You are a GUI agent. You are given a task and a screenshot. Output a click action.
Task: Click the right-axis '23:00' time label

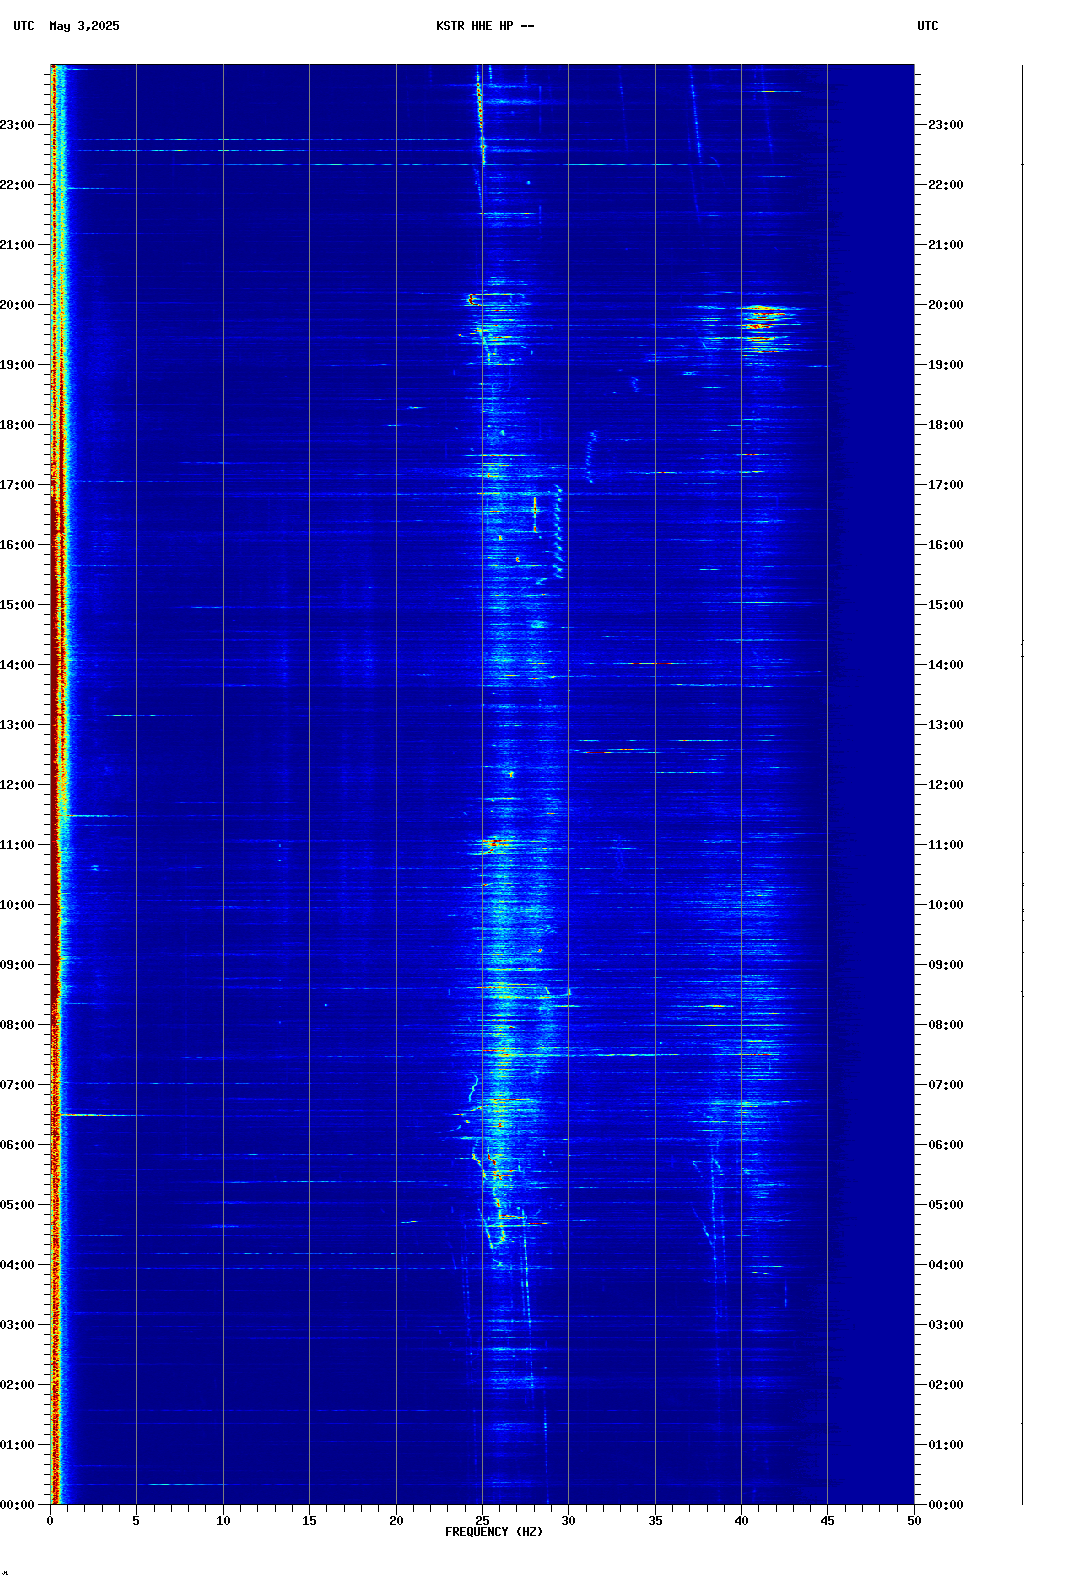946,125
